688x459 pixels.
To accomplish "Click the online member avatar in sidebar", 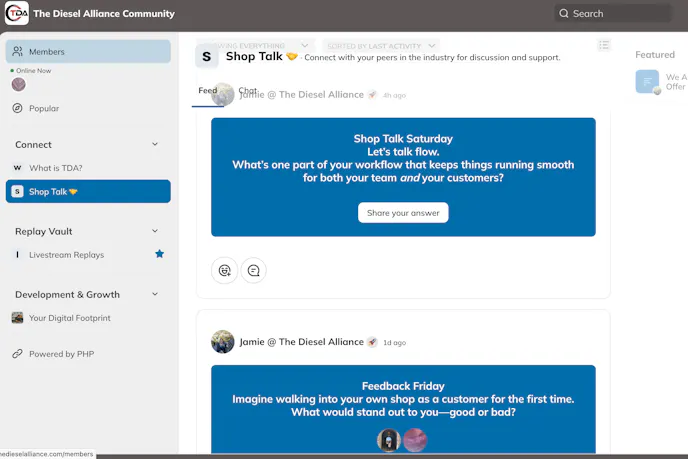I will 18,85.
